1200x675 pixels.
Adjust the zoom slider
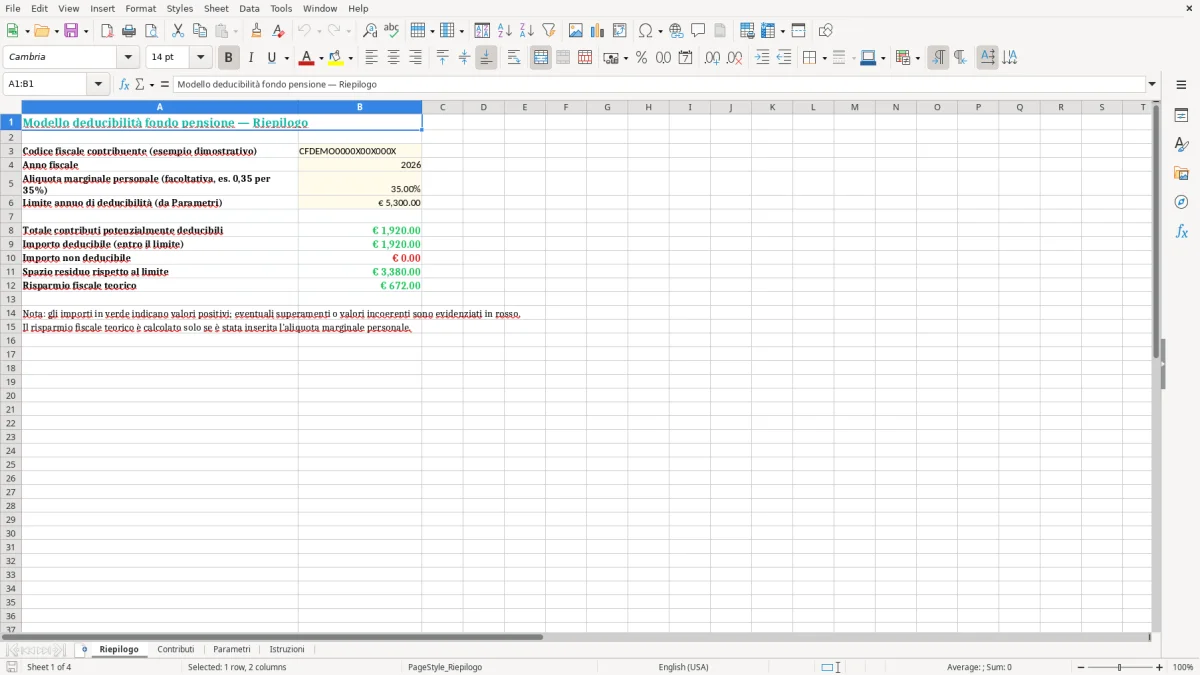tap(1119, 667)
